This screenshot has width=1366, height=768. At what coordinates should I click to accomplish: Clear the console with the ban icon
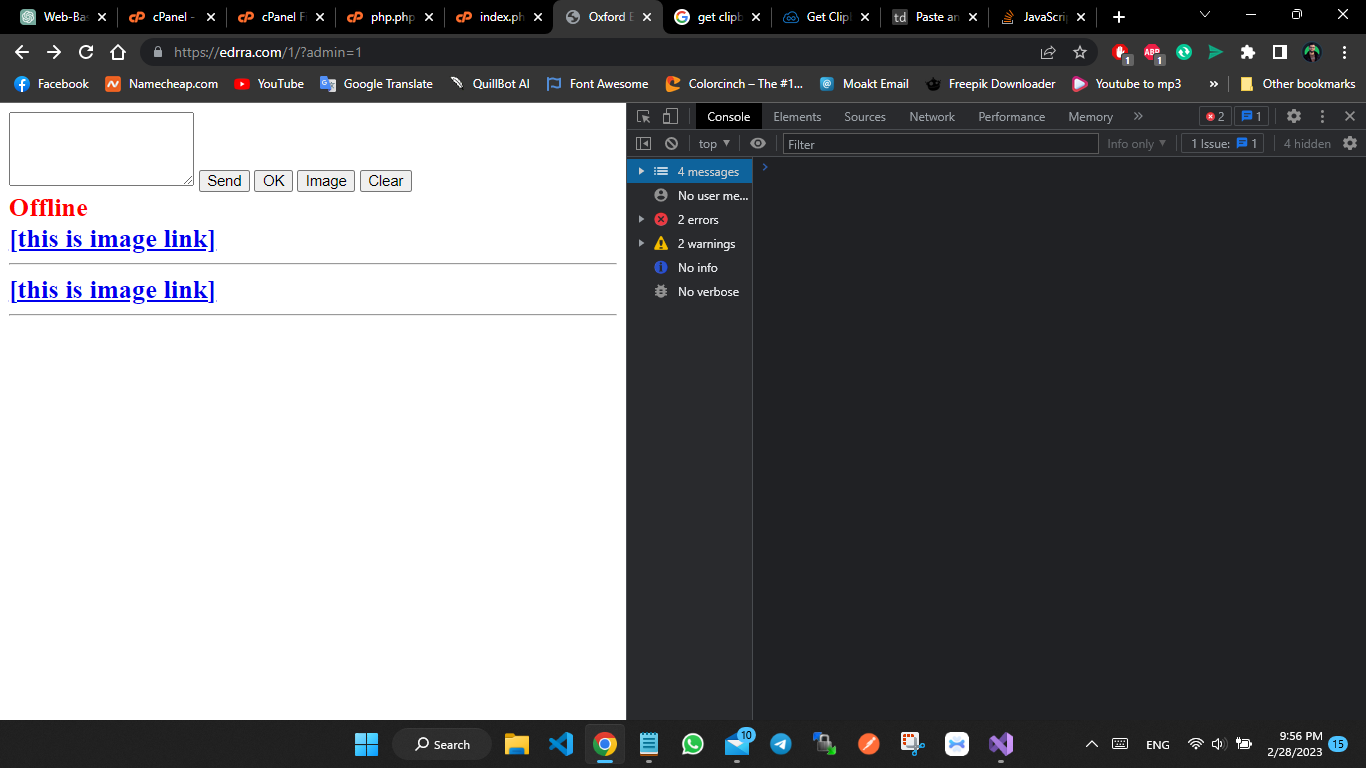pos(671,144)
